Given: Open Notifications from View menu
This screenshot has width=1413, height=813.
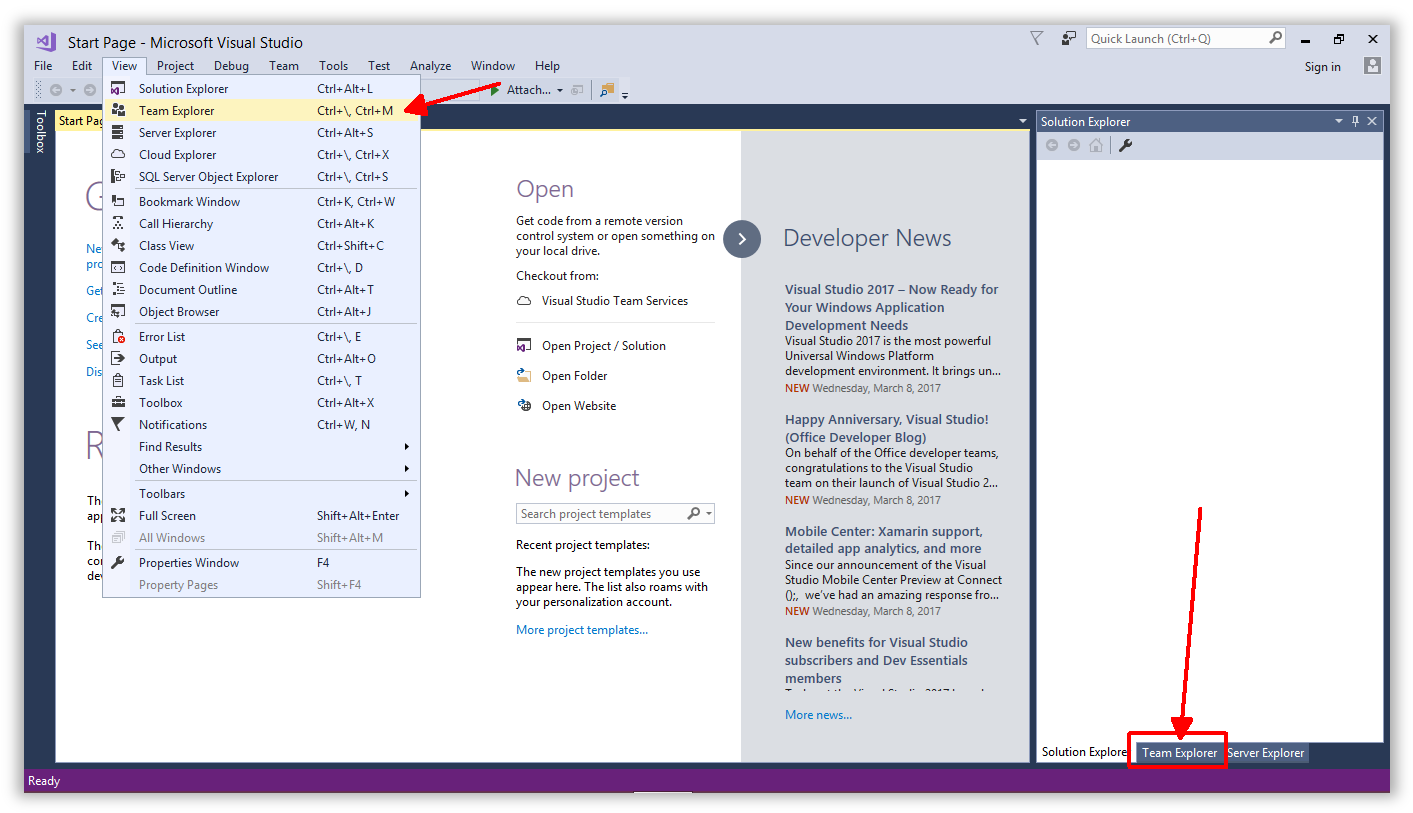Looking at the screenshot, I should (x=262, y=425).
